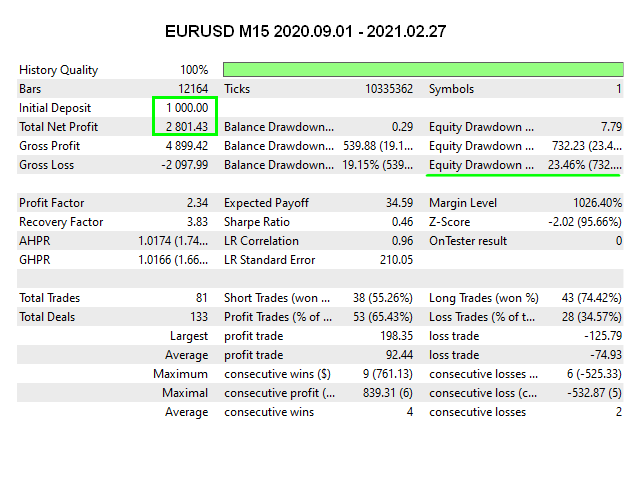This screenshot has height=480, width=640.
Task: Click the GHPR value '1.0166 (1.66...'
Action: pos(173,260)
